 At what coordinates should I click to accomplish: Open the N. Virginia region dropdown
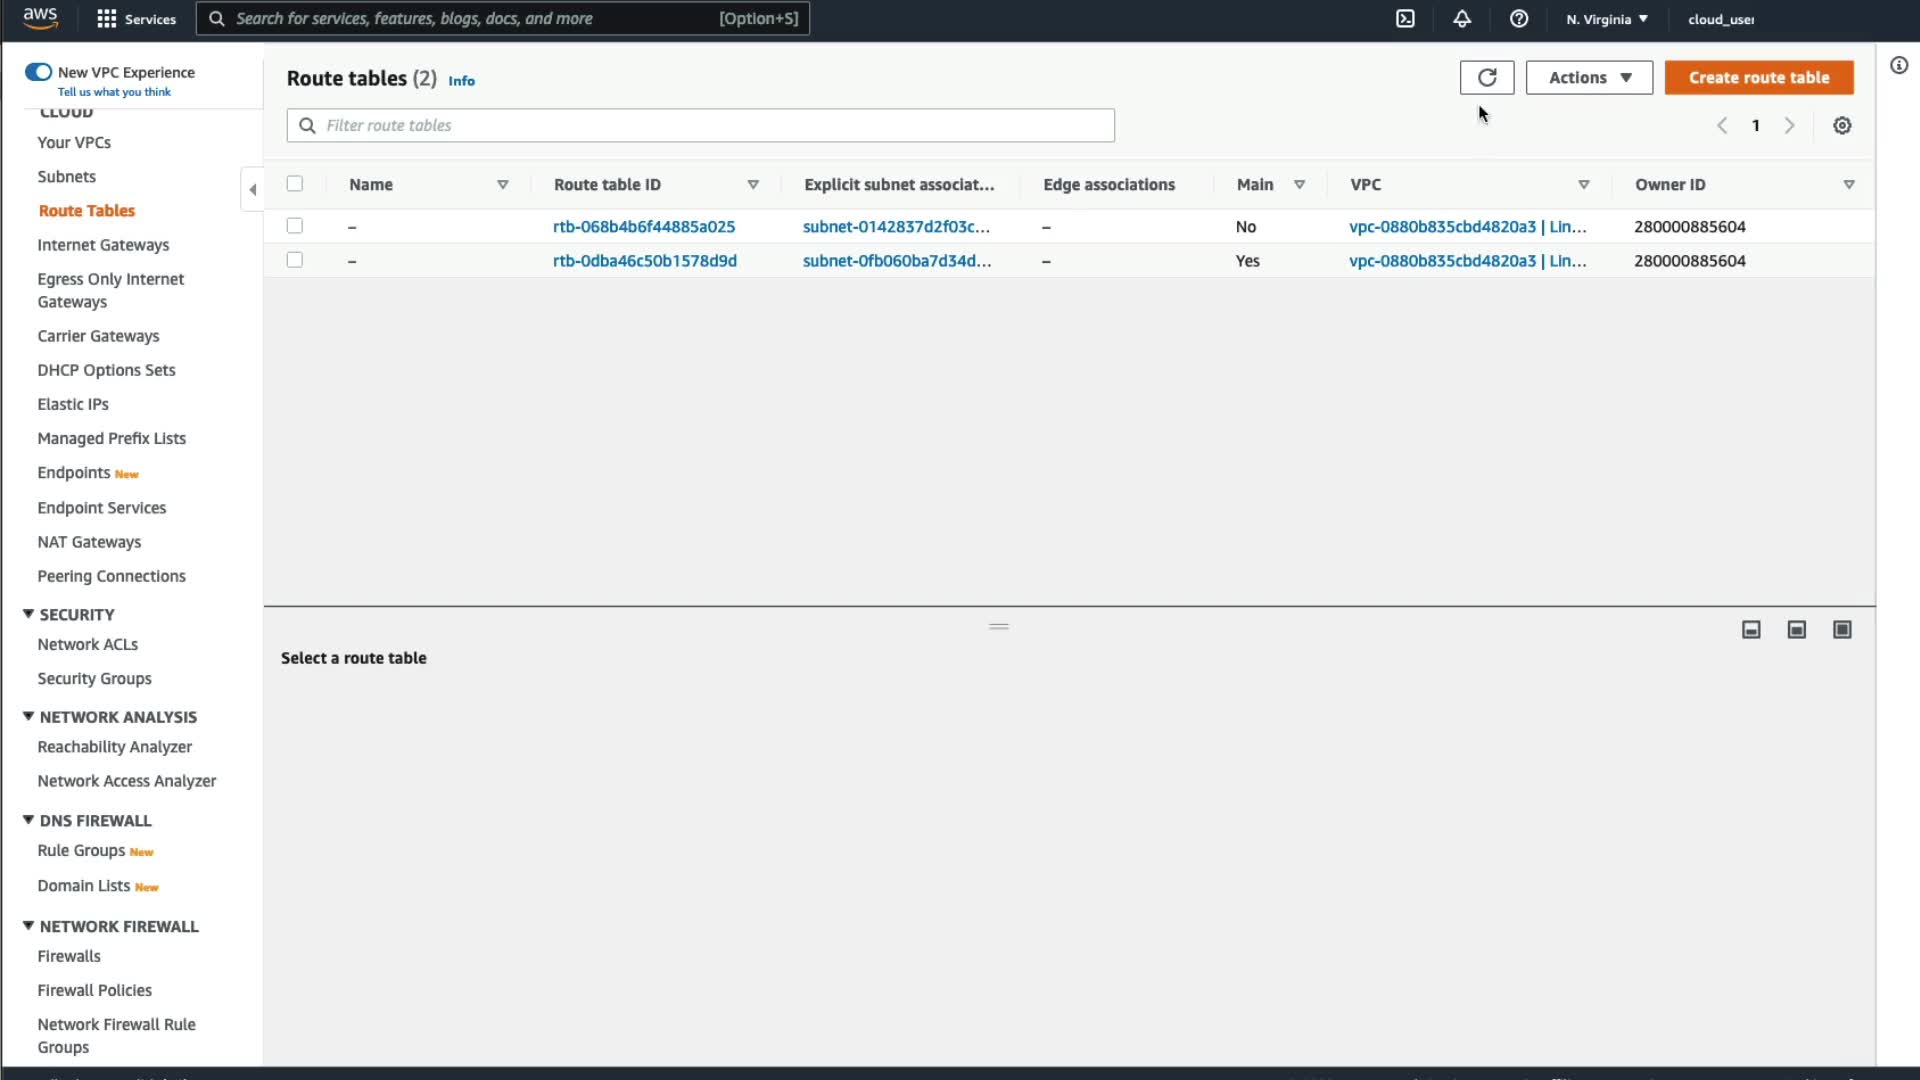click(1606, 19)
